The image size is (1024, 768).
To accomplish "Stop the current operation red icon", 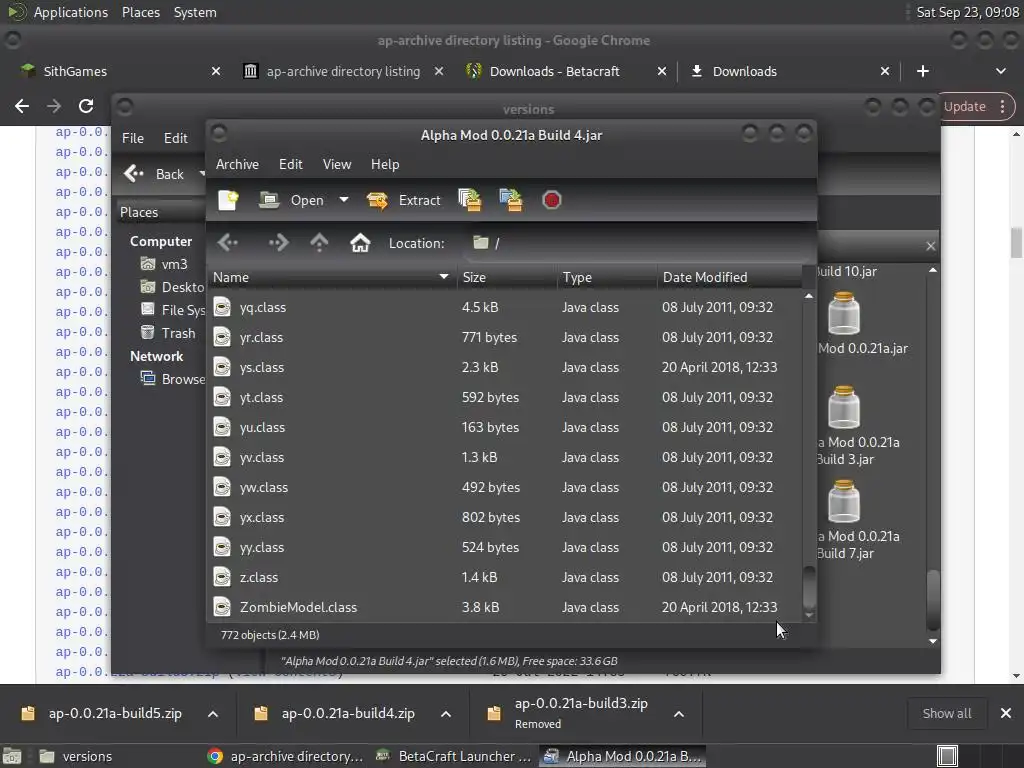I will pyautogui.click(x=552, y=200).
